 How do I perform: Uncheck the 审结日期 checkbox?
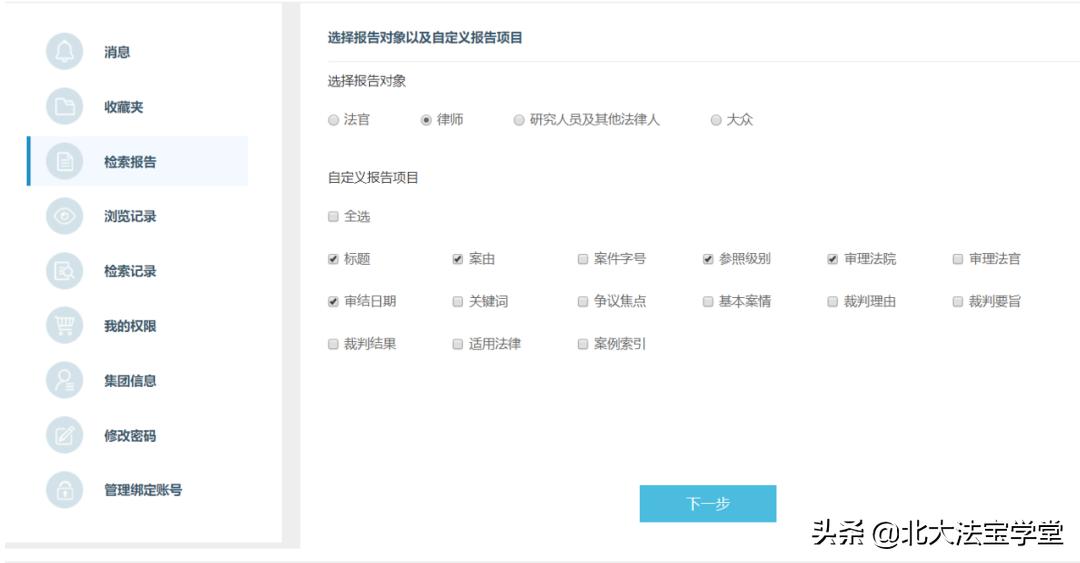[x=333, y=301]
